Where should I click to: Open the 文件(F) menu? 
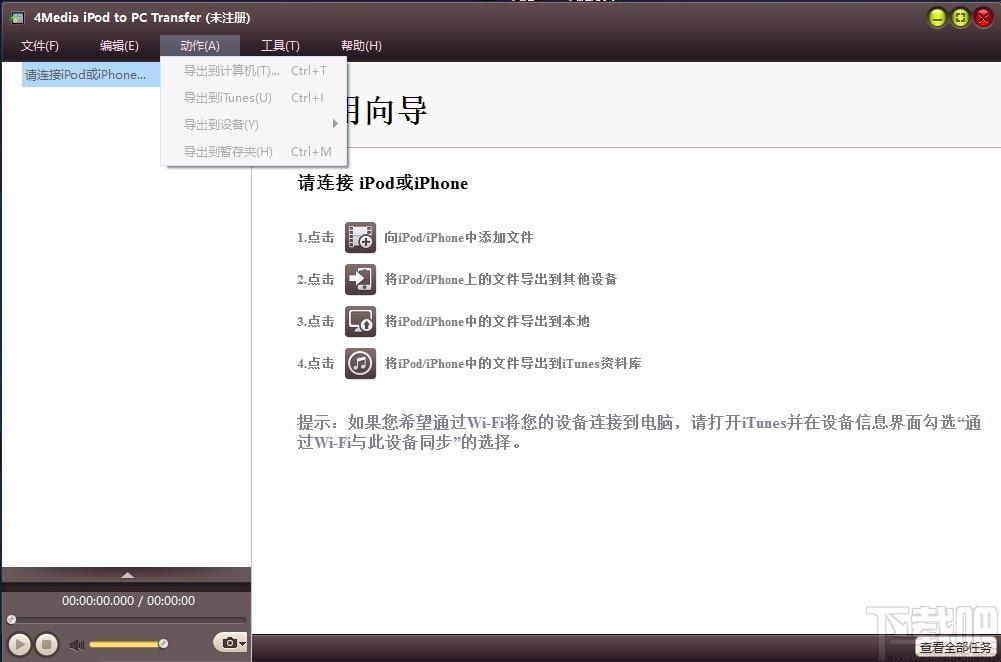[x=40, y=46]
